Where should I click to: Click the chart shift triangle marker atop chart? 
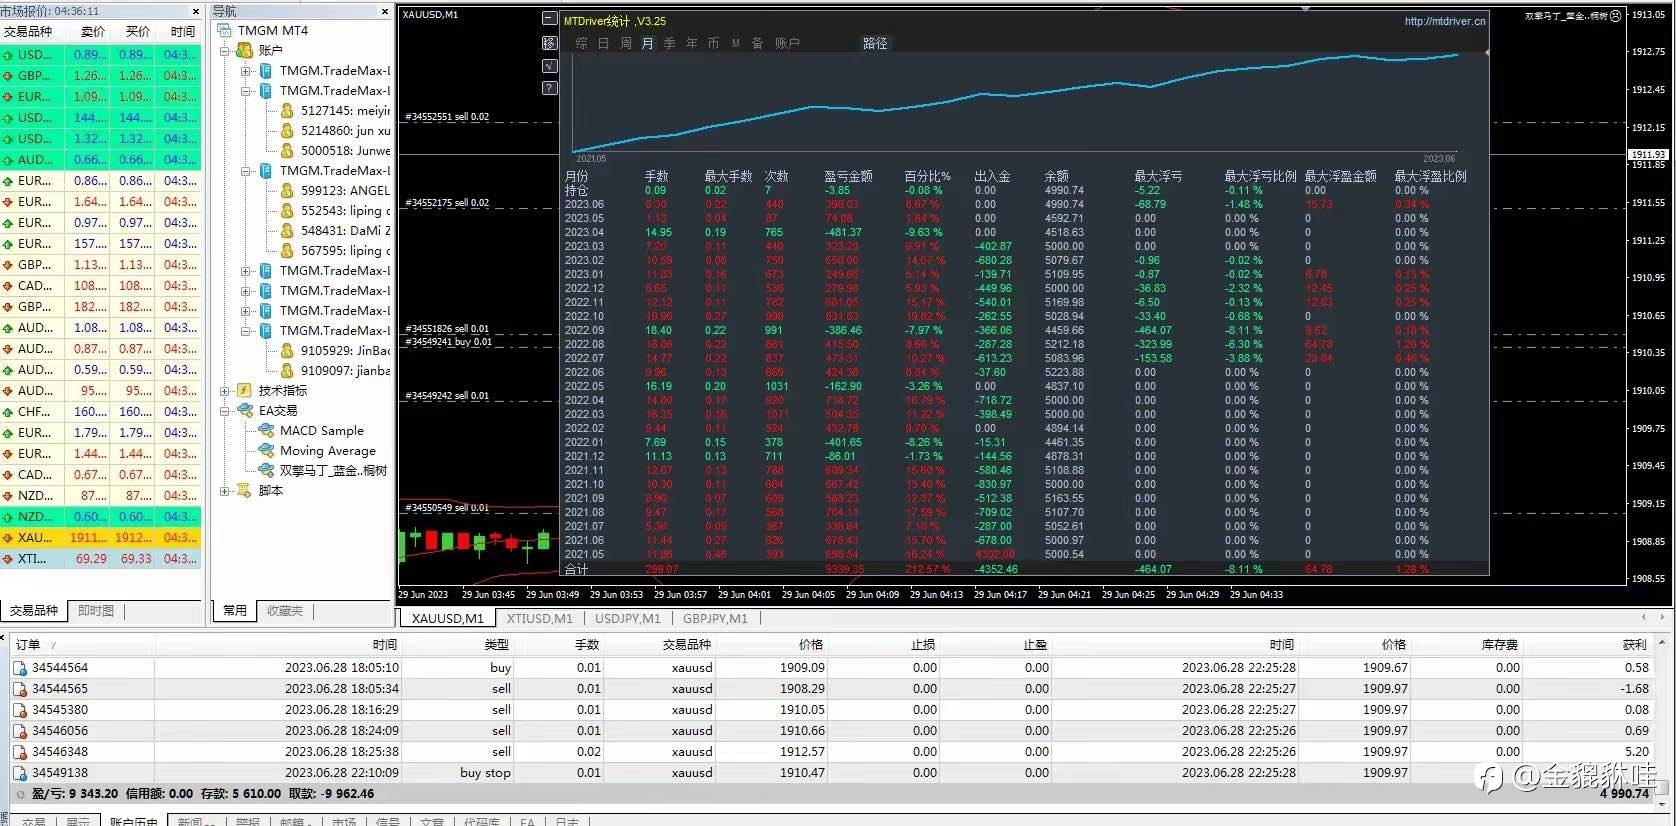tap(1306, 9)
